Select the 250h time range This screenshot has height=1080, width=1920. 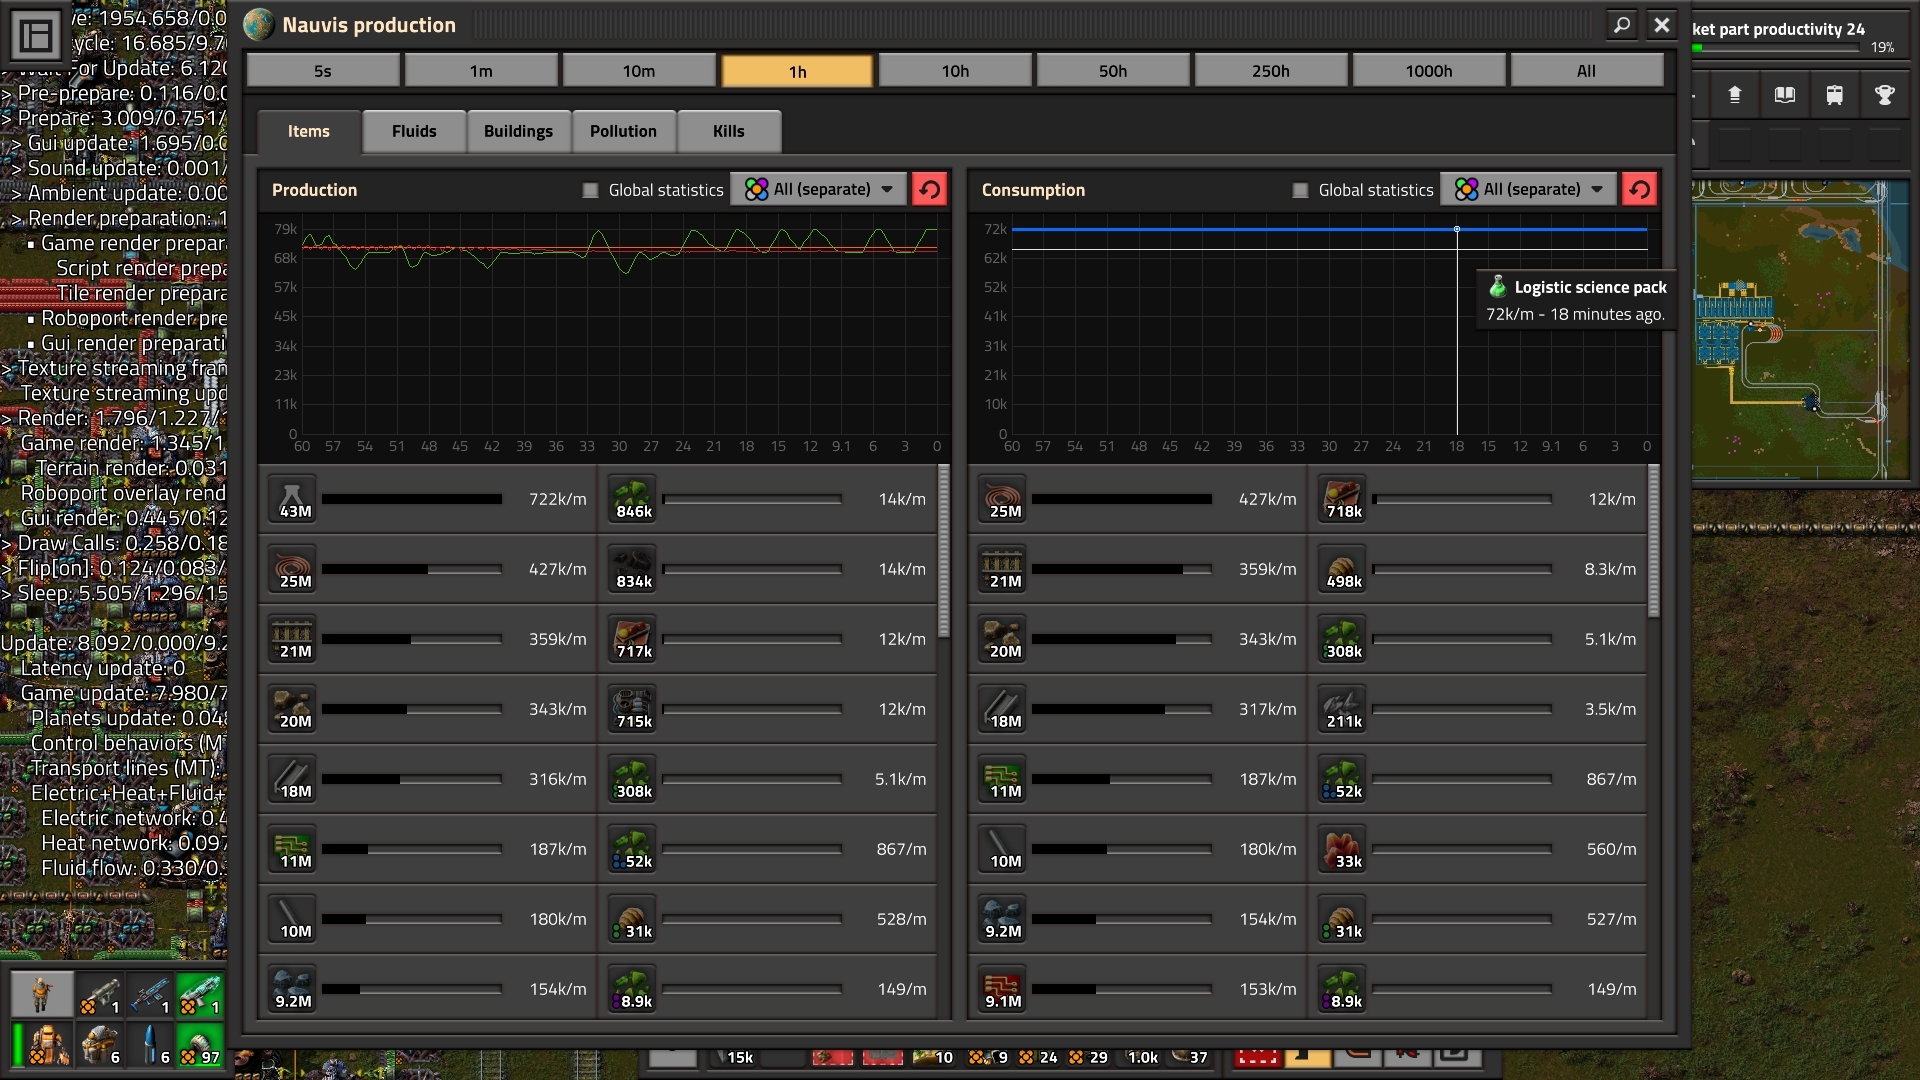tap(1271, 71)
